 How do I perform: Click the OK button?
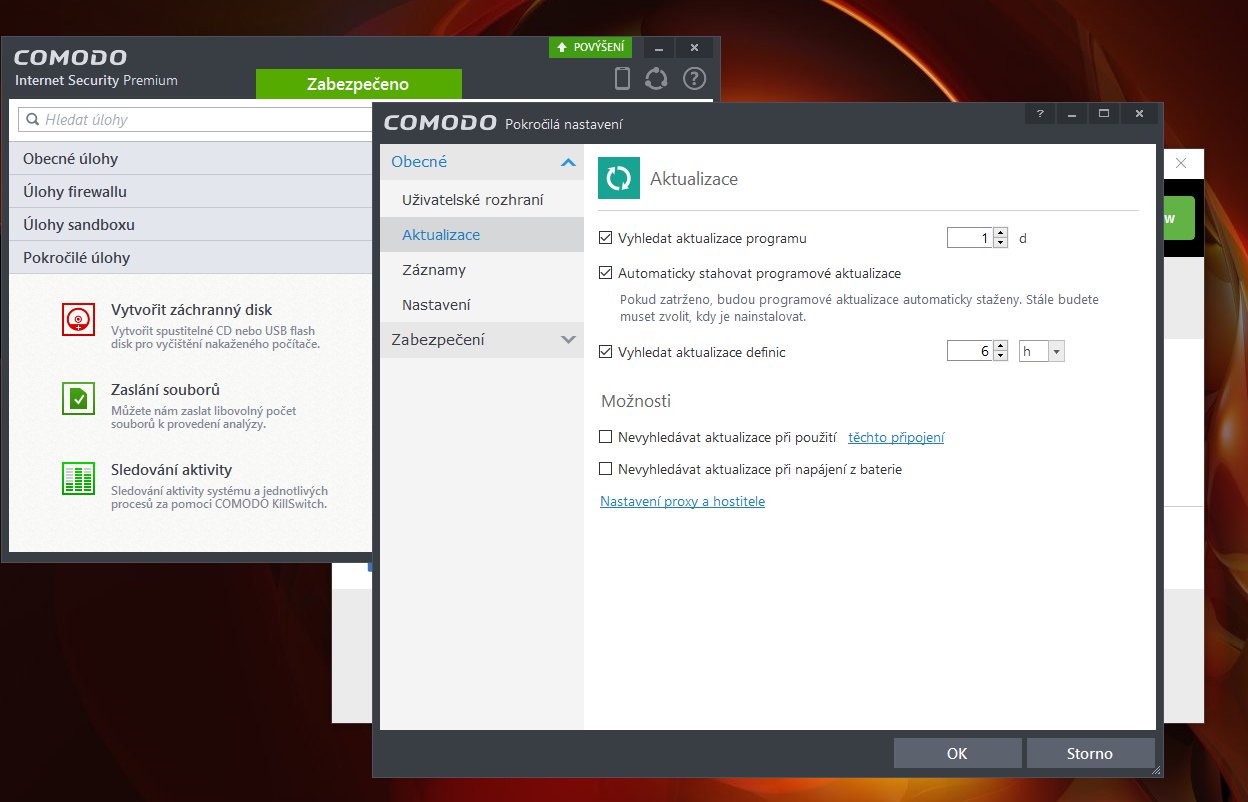(x=957, y=754)
